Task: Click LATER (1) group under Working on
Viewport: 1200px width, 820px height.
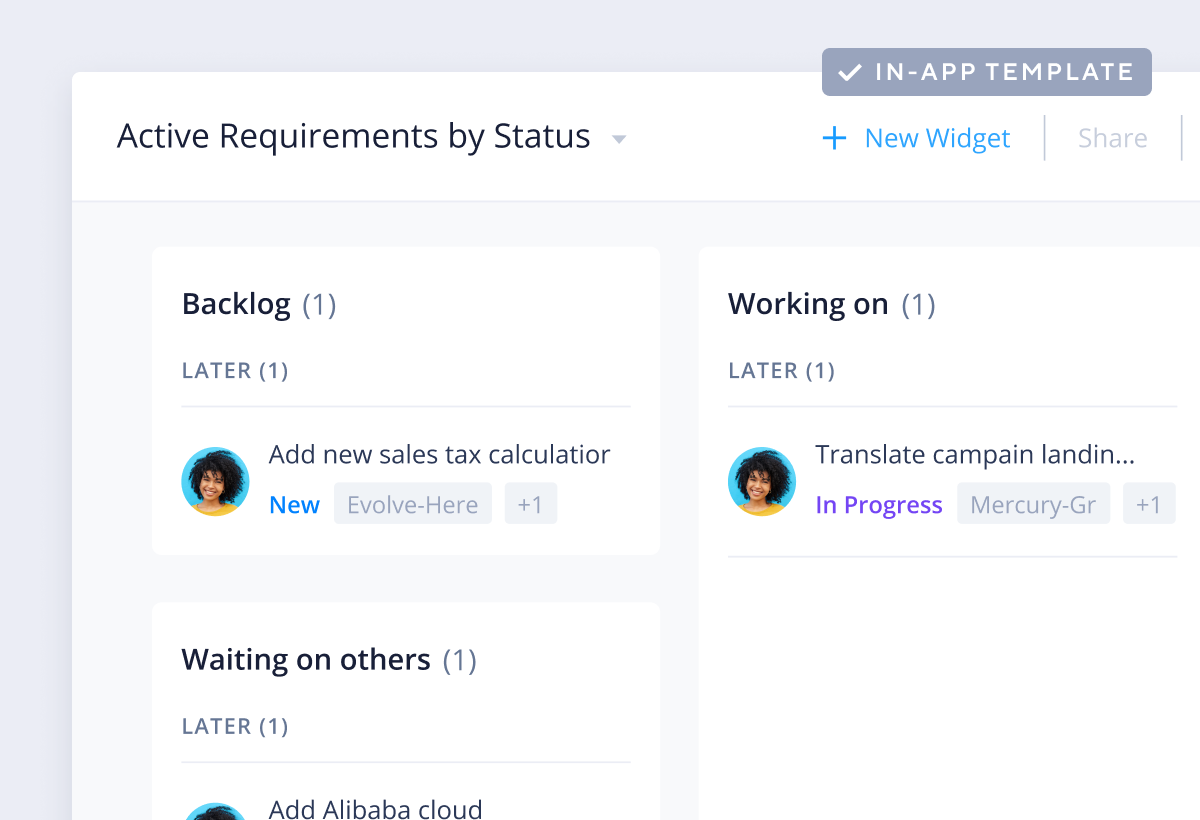Action: click(781, 371)
